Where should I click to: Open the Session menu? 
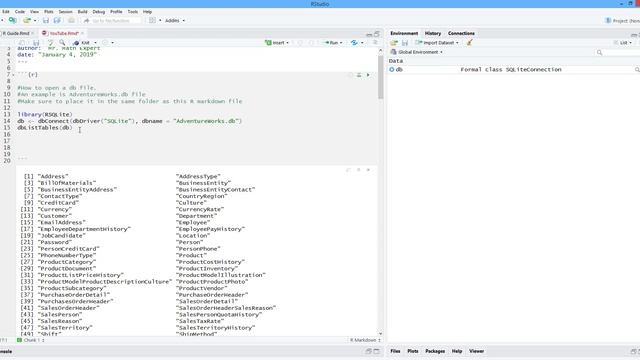click(65, 12)
